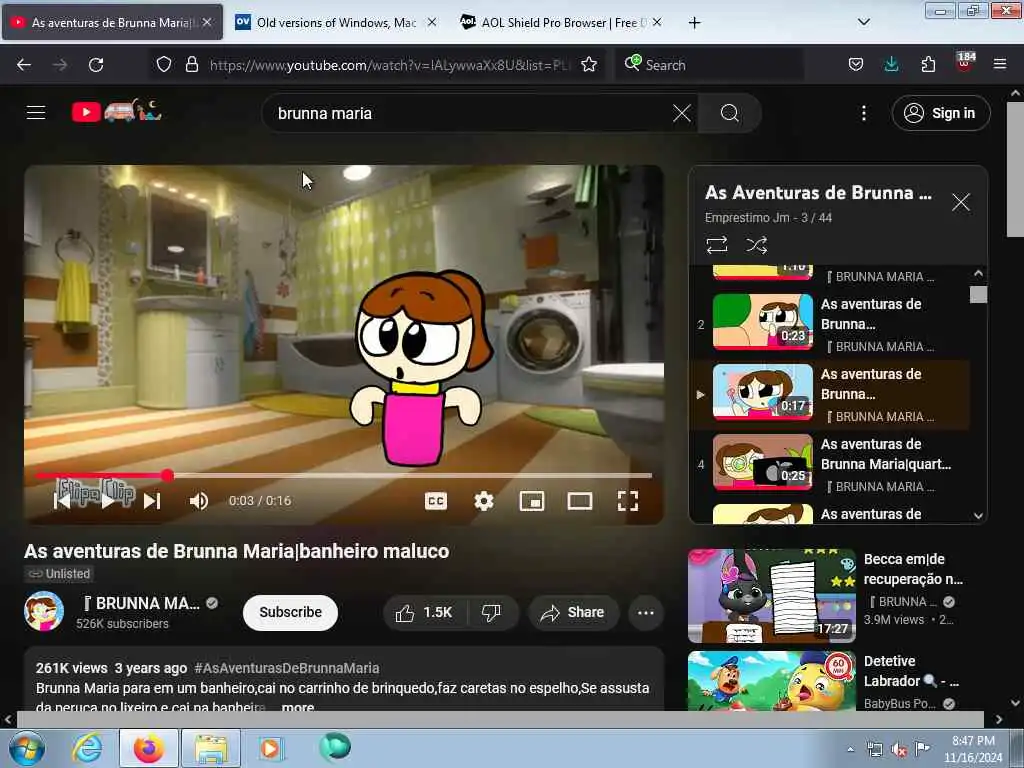Image resolution: width=1024 pixels, height=768 pixels.
Task: Switch to 'As aventuras de Brunna Maria' tab
Action: [112, 22]
